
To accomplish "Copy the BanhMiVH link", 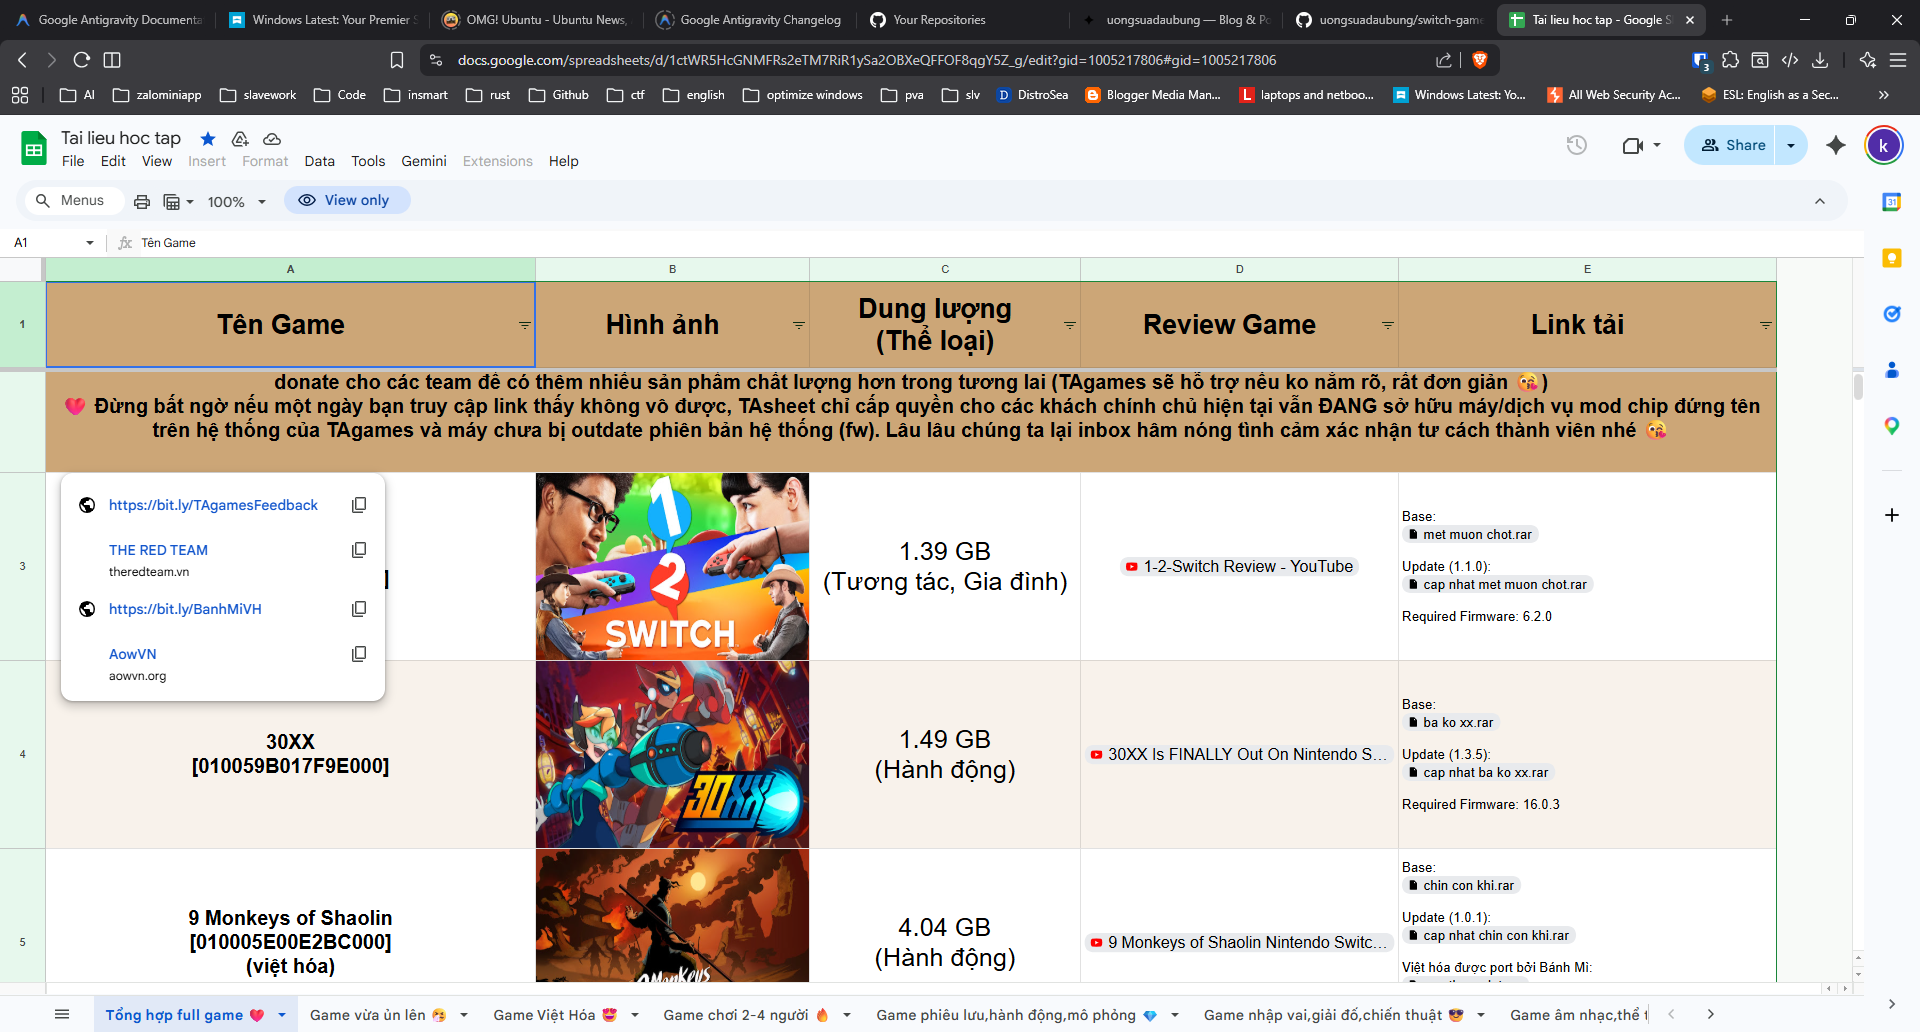I will tap(359, 609).
